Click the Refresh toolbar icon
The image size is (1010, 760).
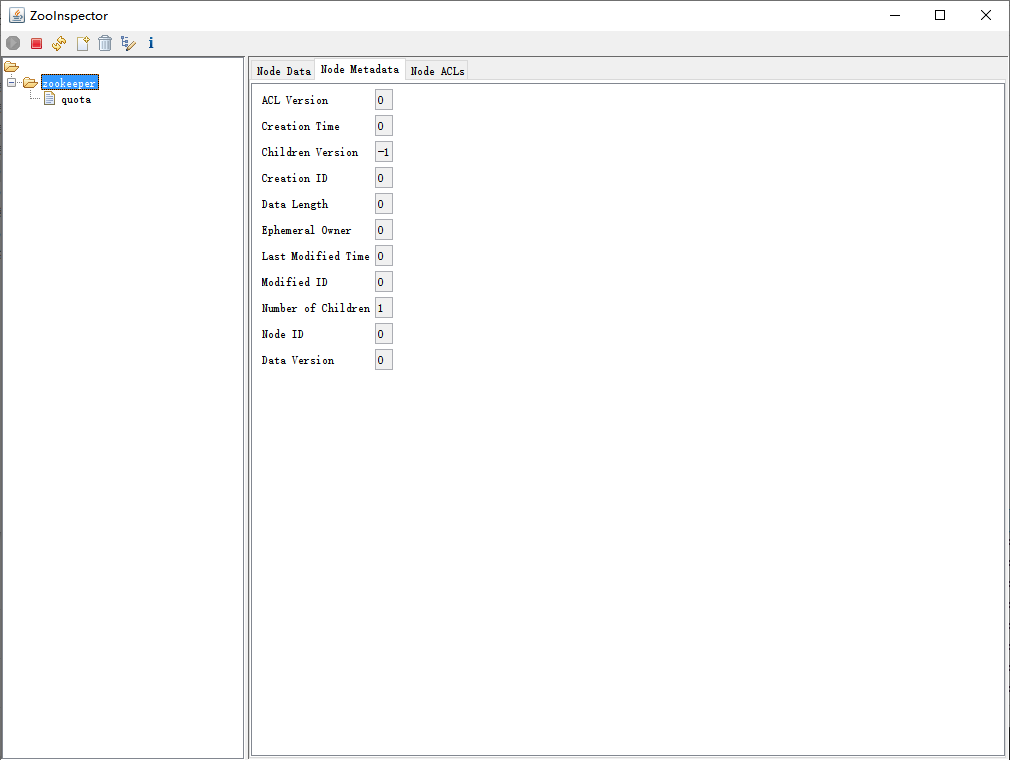[x=59, y=43]
